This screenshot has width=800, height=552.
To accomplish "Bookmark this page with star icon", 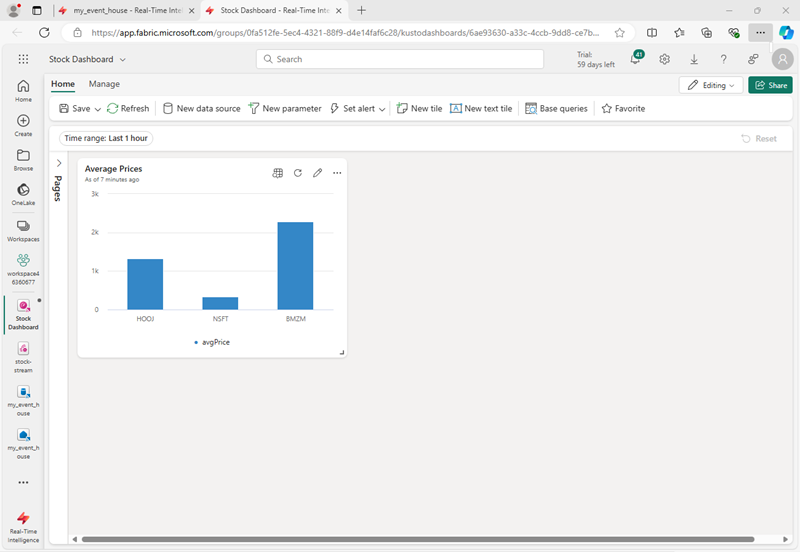I will 619,33.
